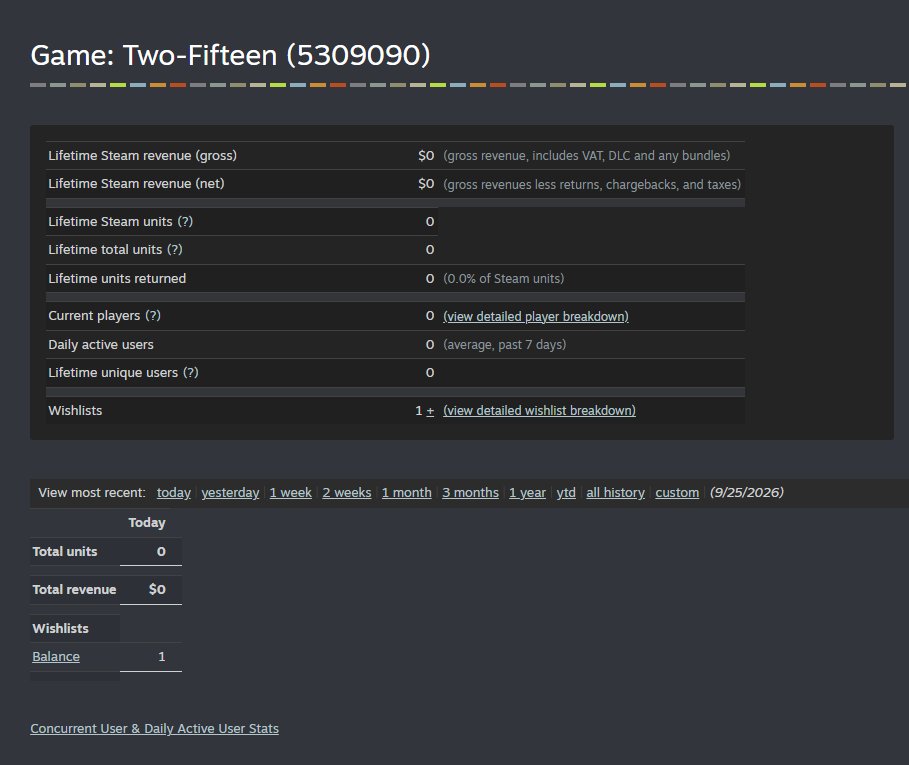Click the 'Wishlists' label in the summary panel

[75, 410]
